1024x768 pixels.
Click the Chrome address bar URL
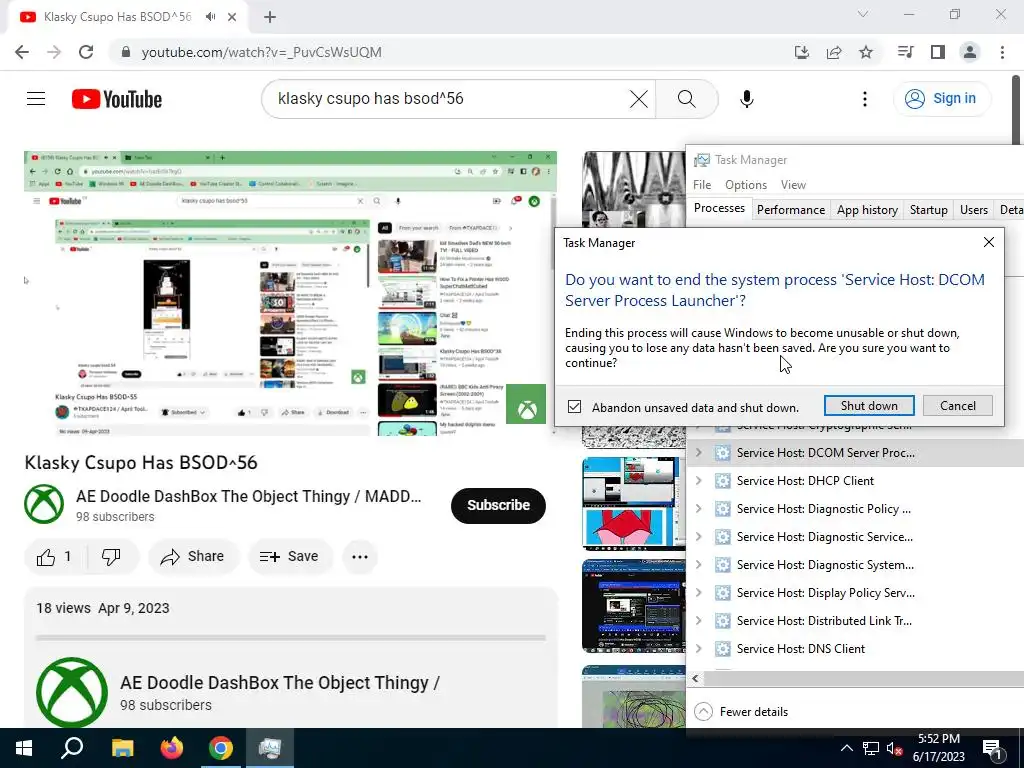(x=261, y=52)
